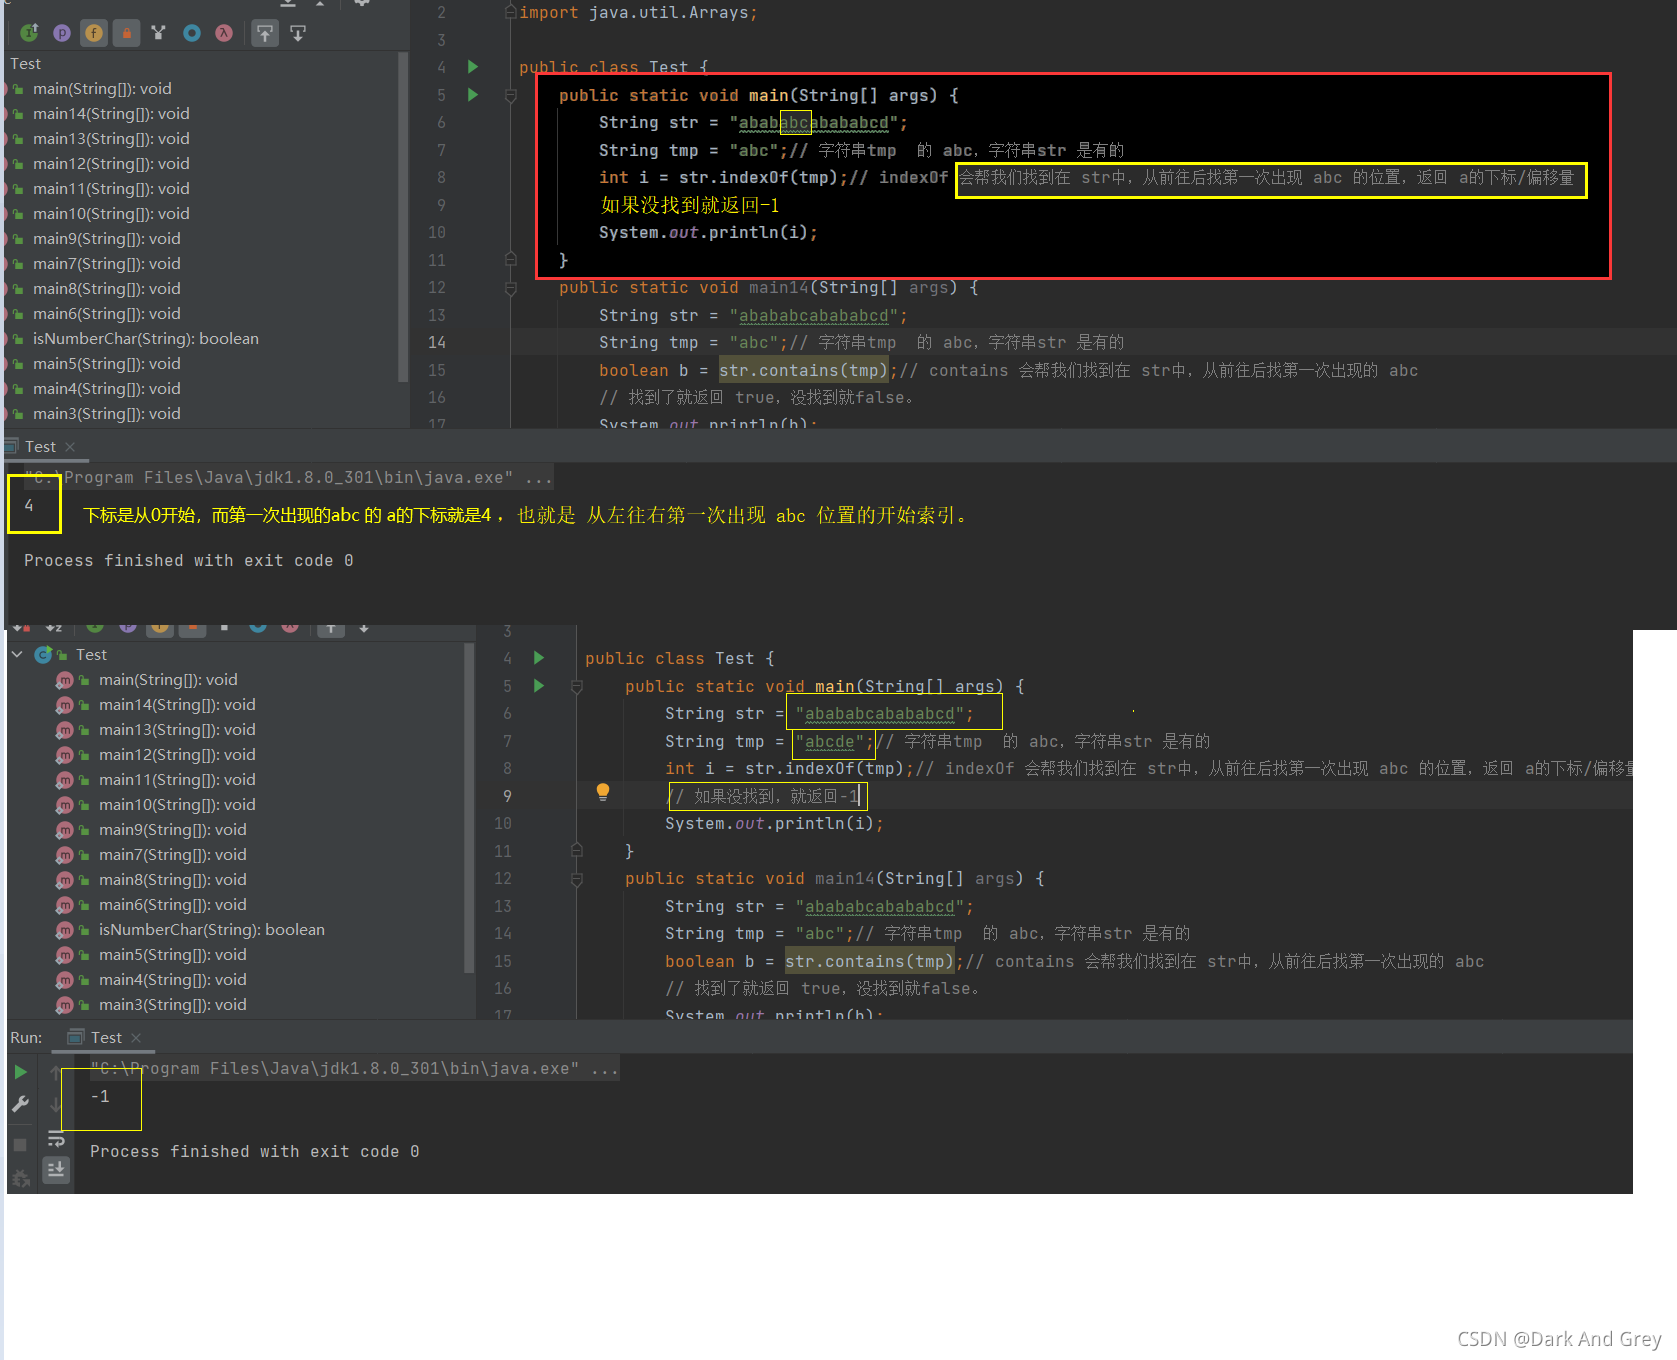The width and height of the screenshot is (1677, 1360).
Task: Collapse main method fold marker at lower line 5
Action: [577, 687]
